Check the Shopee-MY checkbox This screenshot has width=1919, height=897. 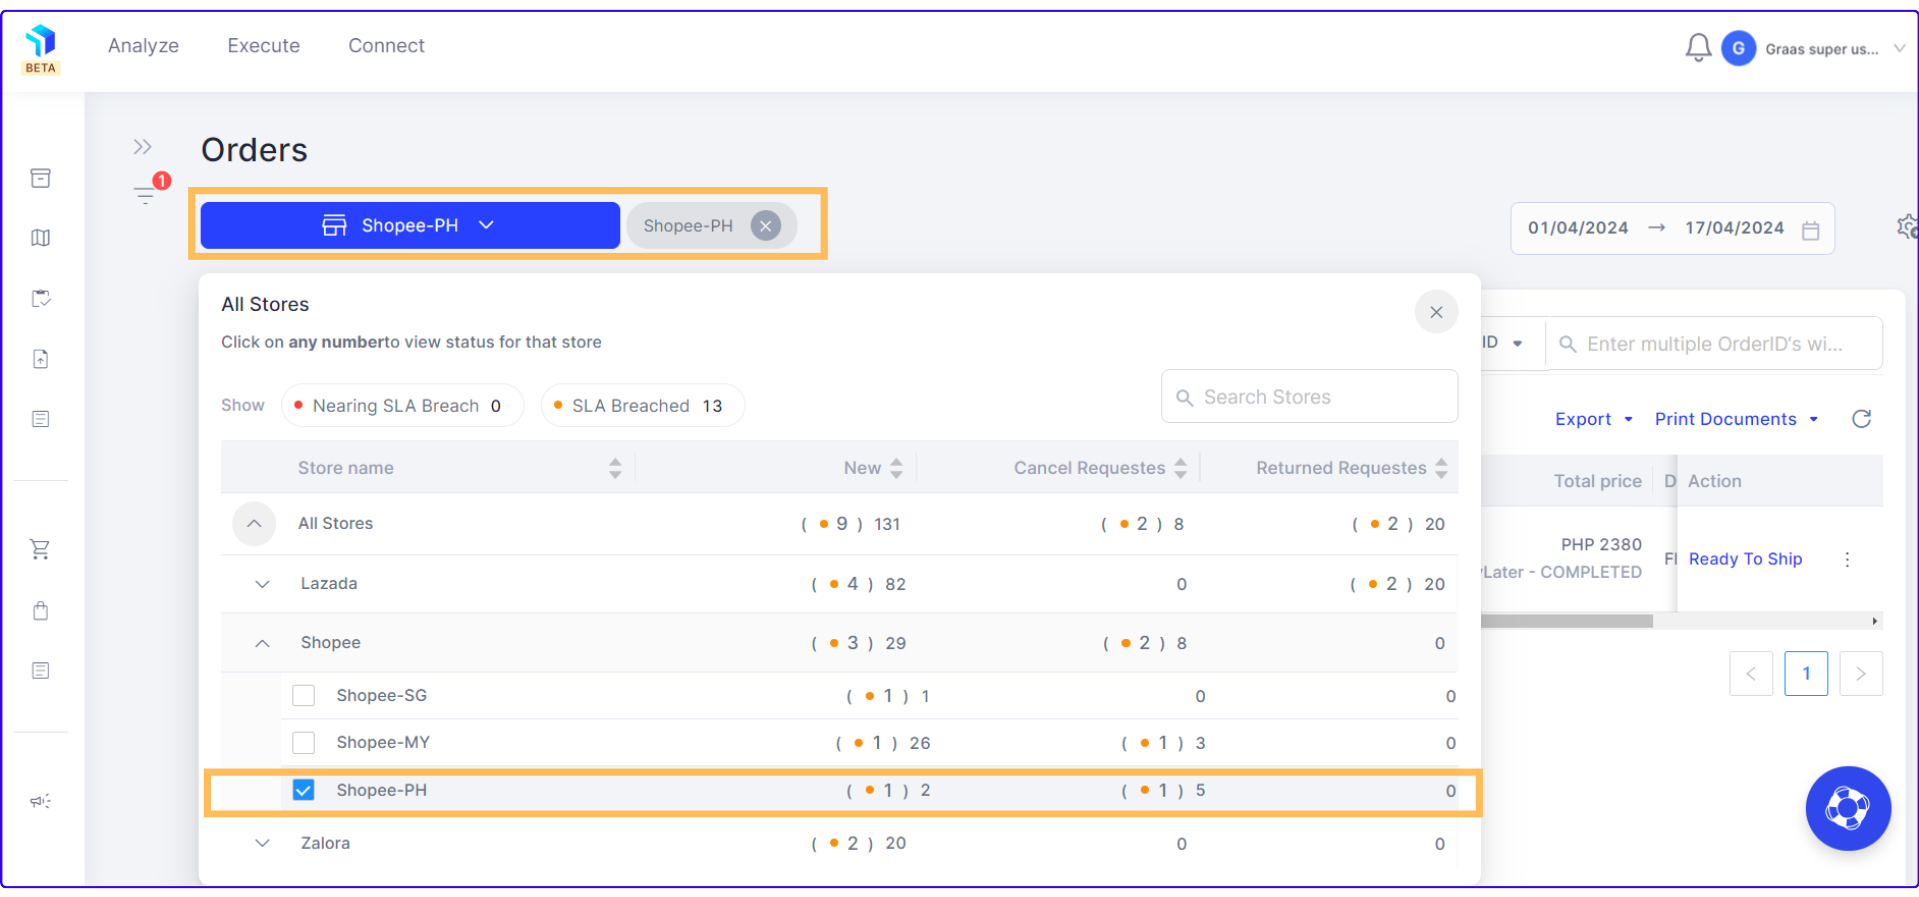pyautogui.click(x=303, y=743)
